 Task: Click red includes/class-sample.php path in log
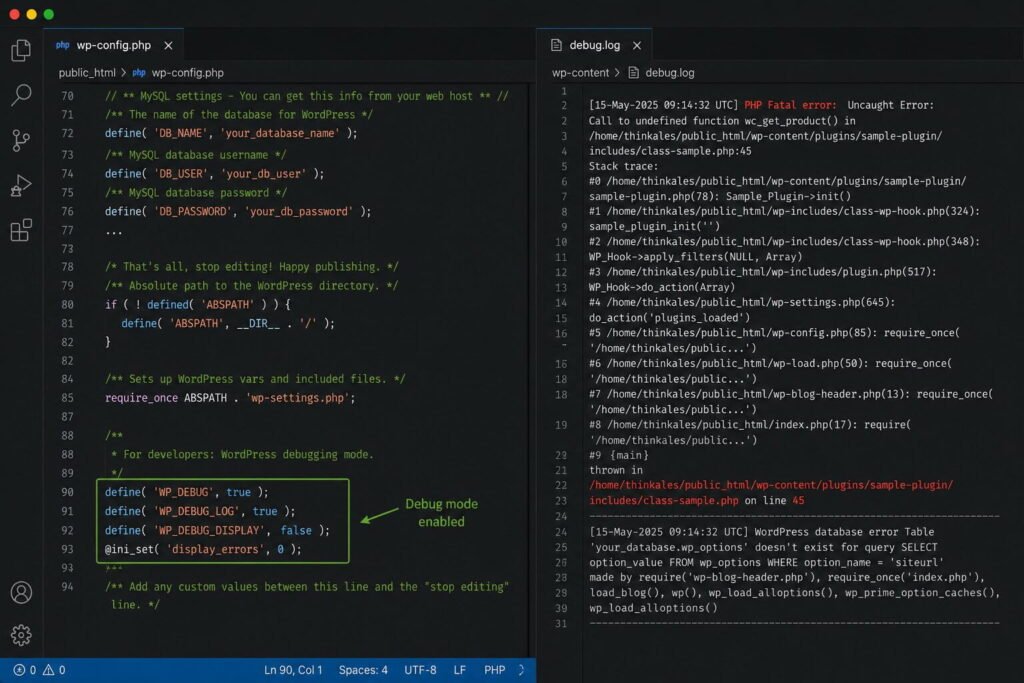tap(664, 501)
